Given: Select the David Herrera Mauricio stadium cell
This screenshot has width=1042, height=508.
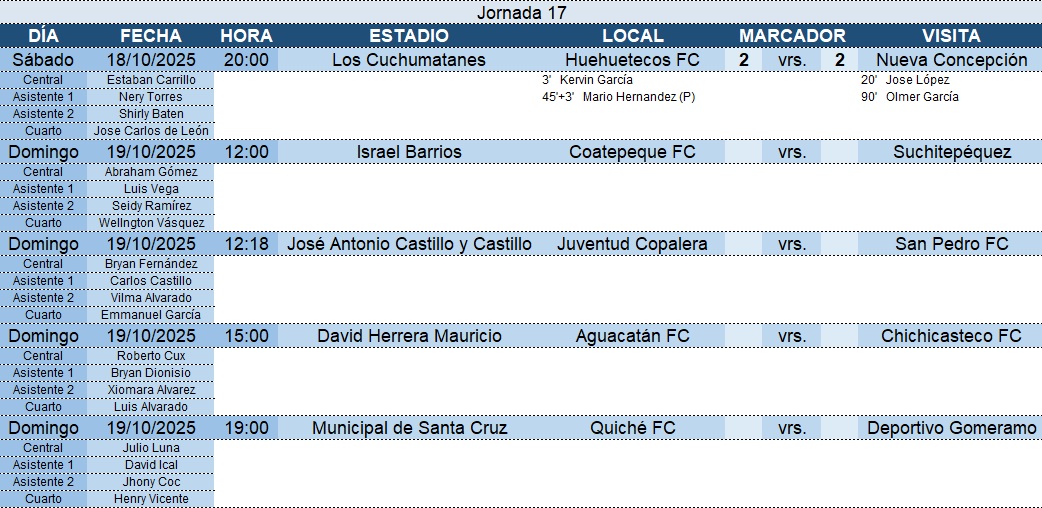Looking at the screenshot, I should 408,336.
